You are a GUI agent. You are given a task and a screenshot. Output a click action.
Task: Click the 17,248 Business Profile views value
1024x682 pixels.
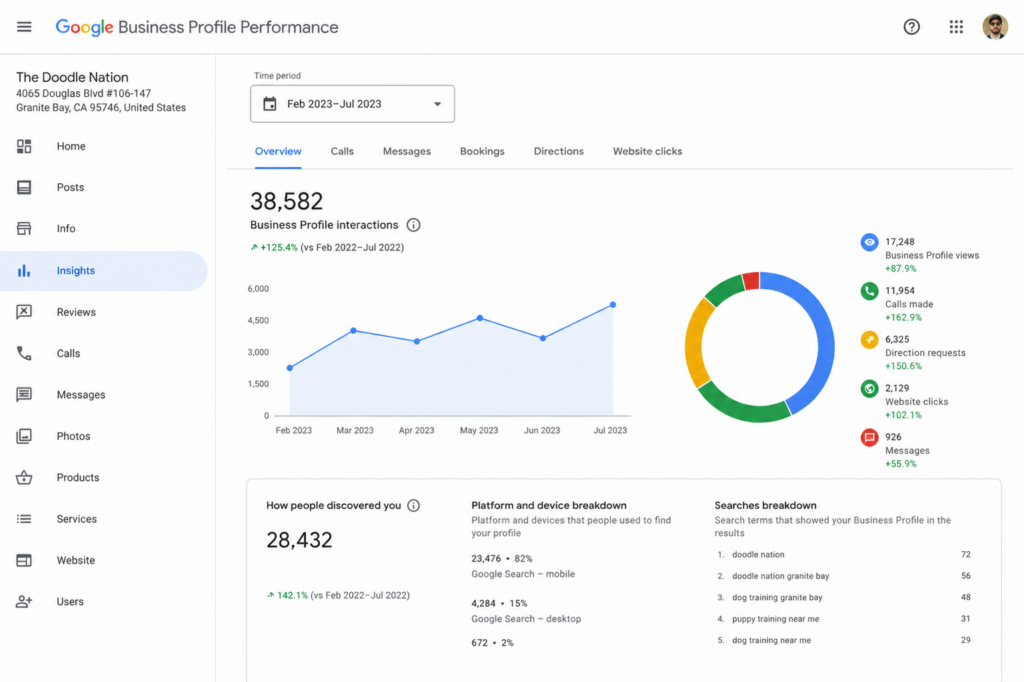900,242
